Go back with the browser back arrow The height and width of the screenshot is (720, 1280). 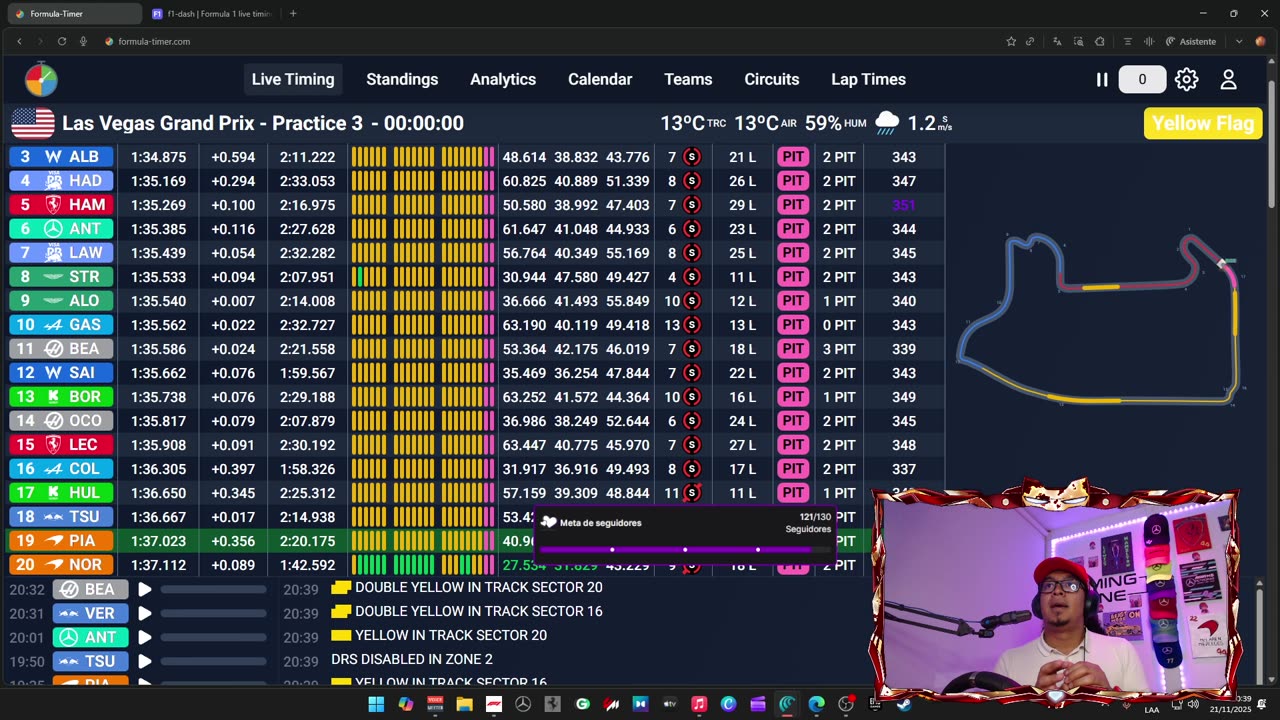coord(19,41)
